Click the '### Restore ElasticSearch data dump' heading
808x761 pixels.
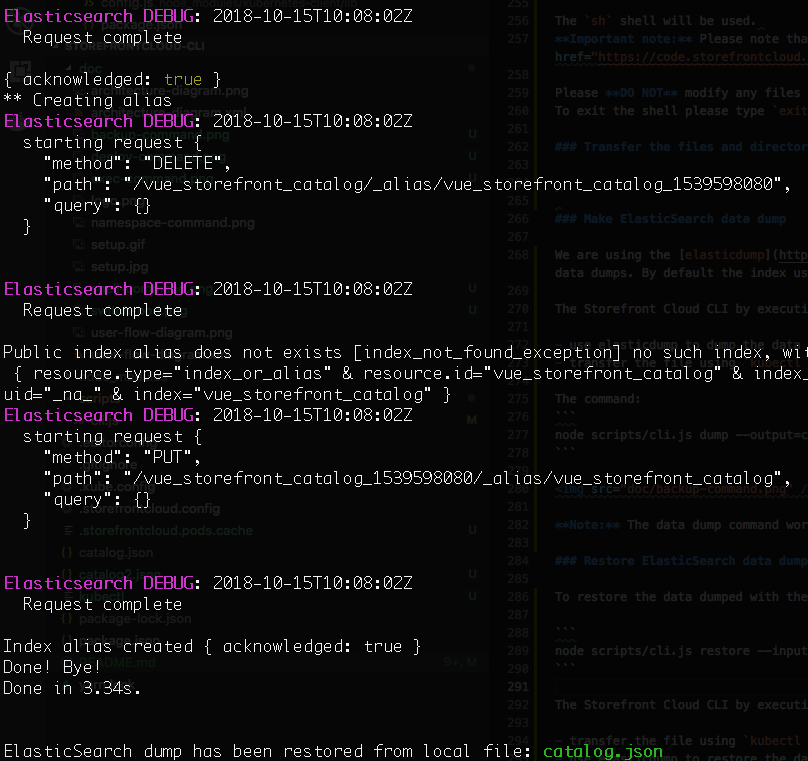(681, 561)
